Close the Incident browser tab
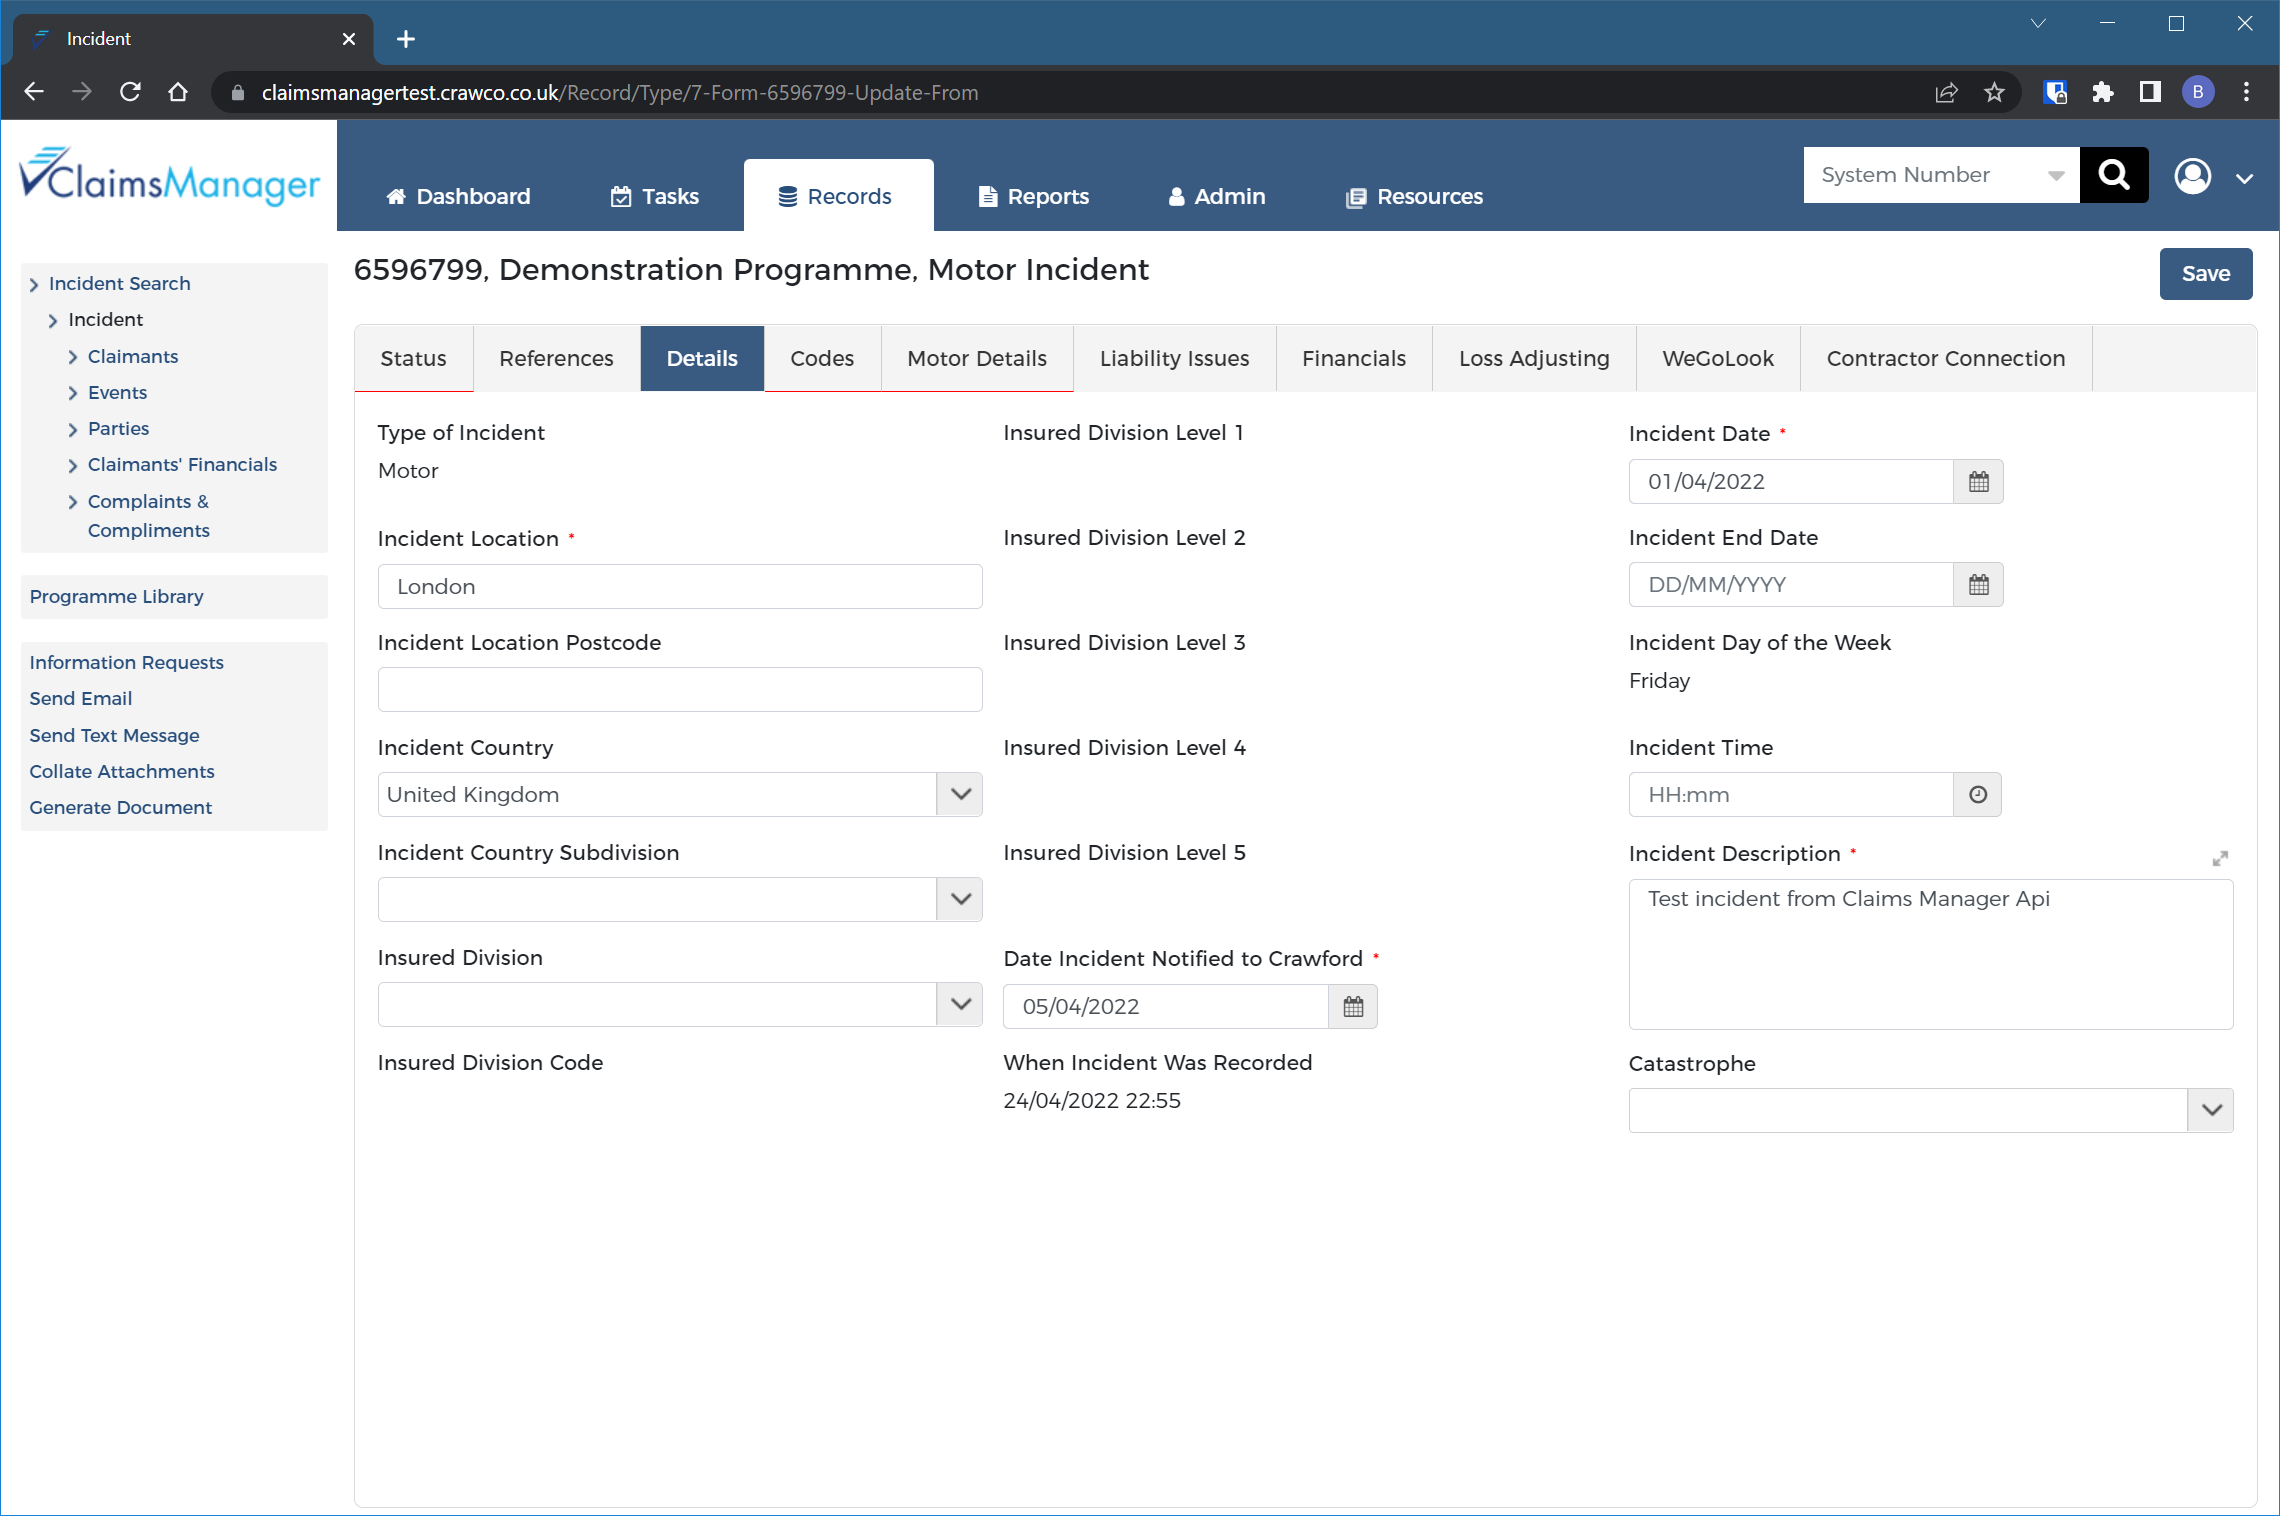This screenshot has height=1516, width=2280. click(348, 39)
